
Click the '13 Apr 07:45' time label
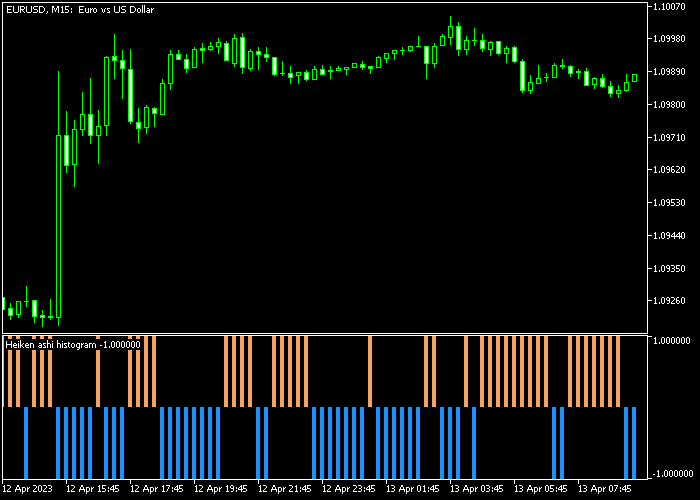[x=605, y=488]
